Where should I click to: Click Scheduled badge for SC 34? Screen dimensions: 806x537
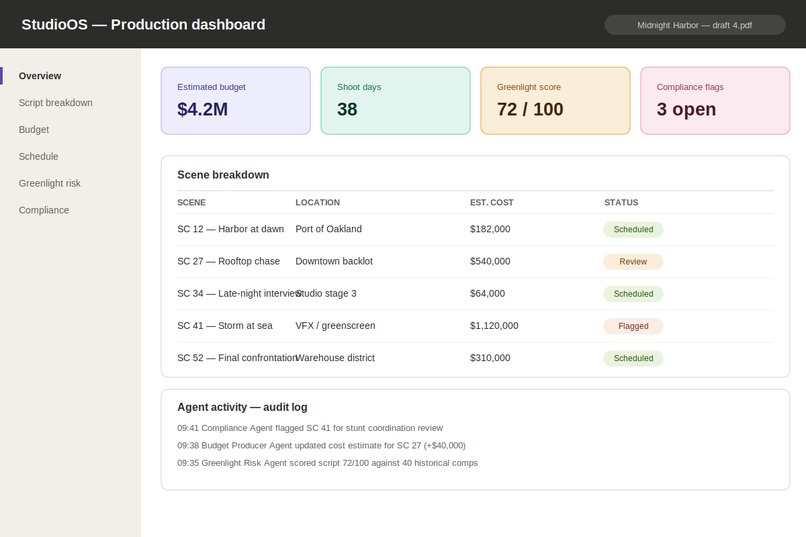[x=633, y=294]
